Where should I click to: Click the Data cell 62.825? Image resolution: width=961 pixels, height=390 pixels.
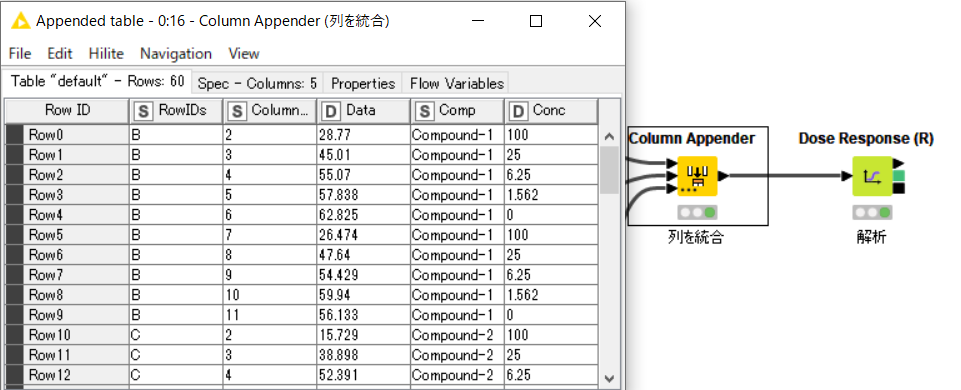point(363,215)
